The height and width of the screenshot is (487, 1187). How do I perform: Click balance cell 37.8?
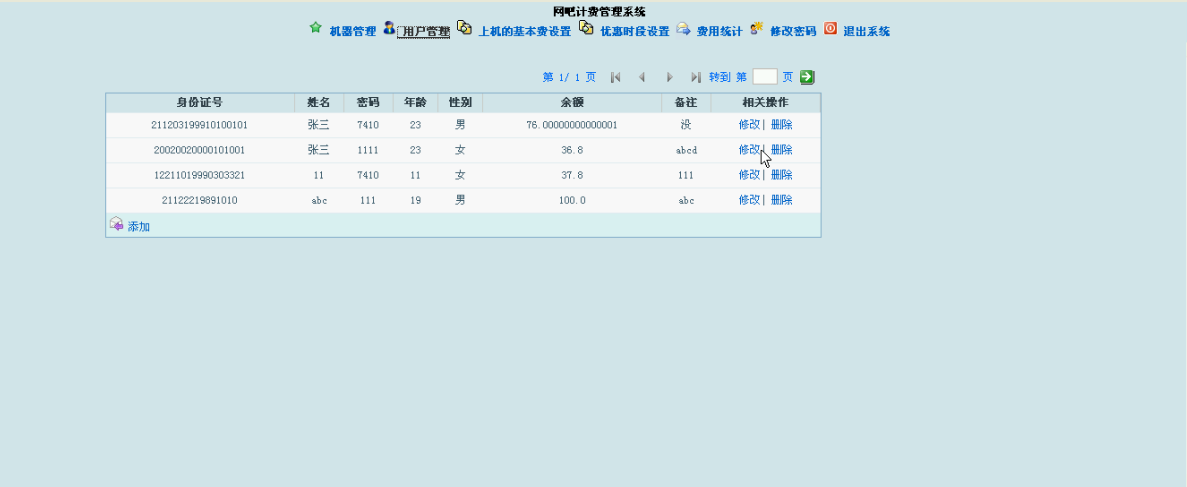[572, 175]
